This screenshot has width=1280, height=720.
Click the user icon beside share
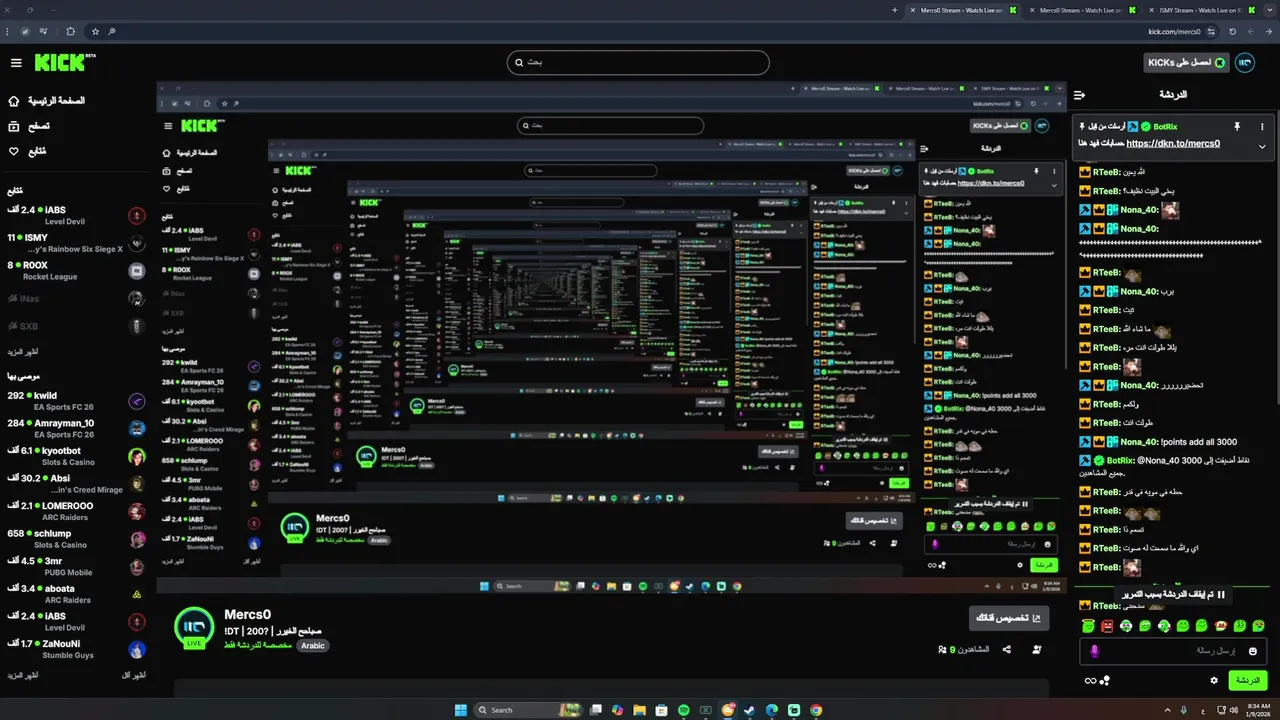[1037, 650]
